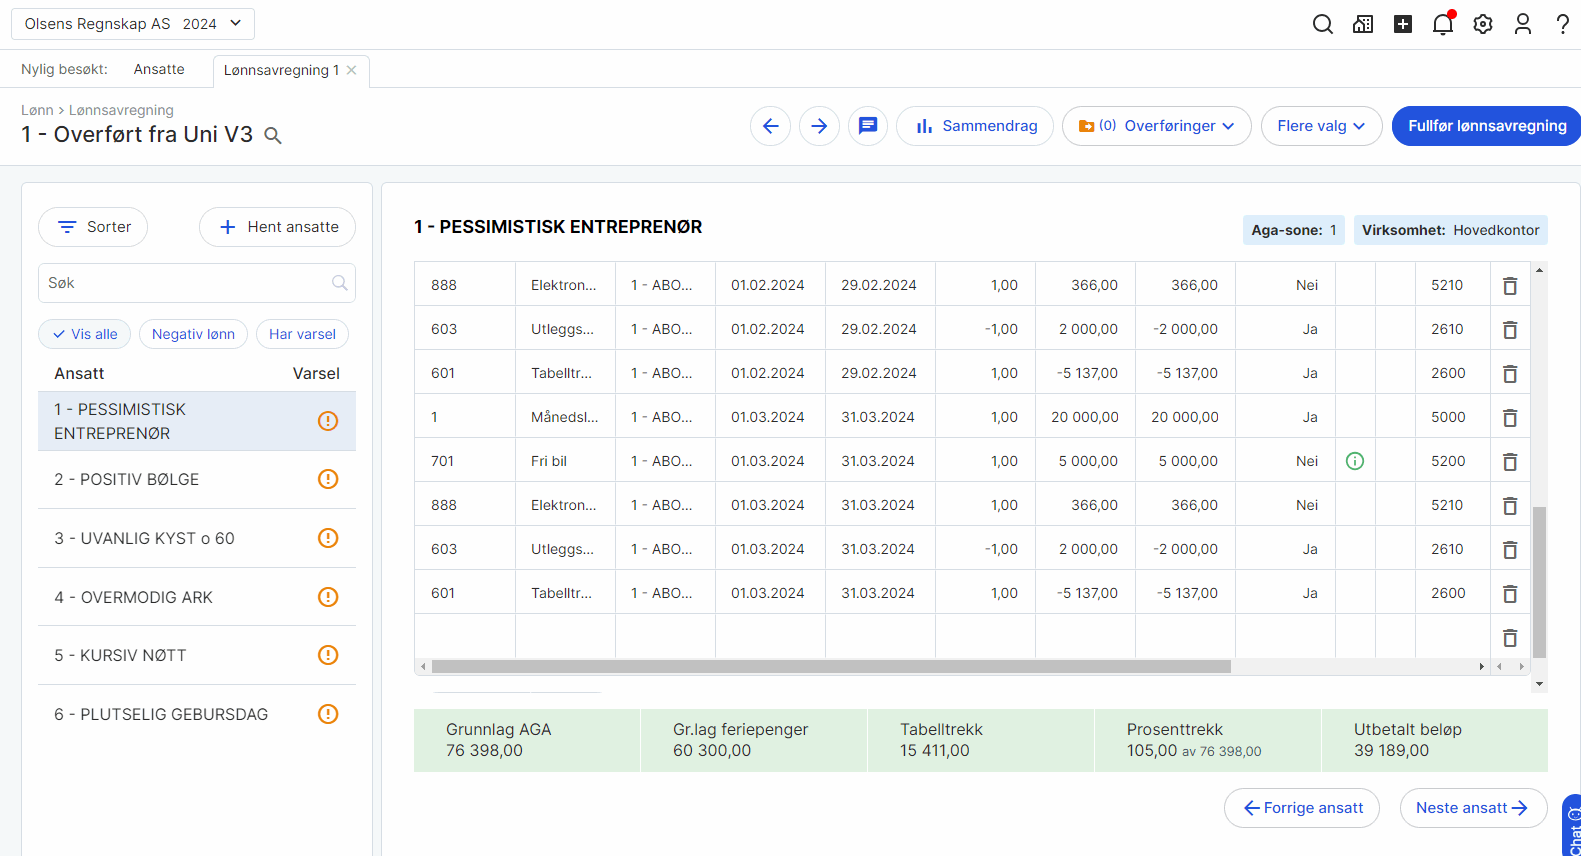Toggle the Har varsel filter

tap(302, 334)
